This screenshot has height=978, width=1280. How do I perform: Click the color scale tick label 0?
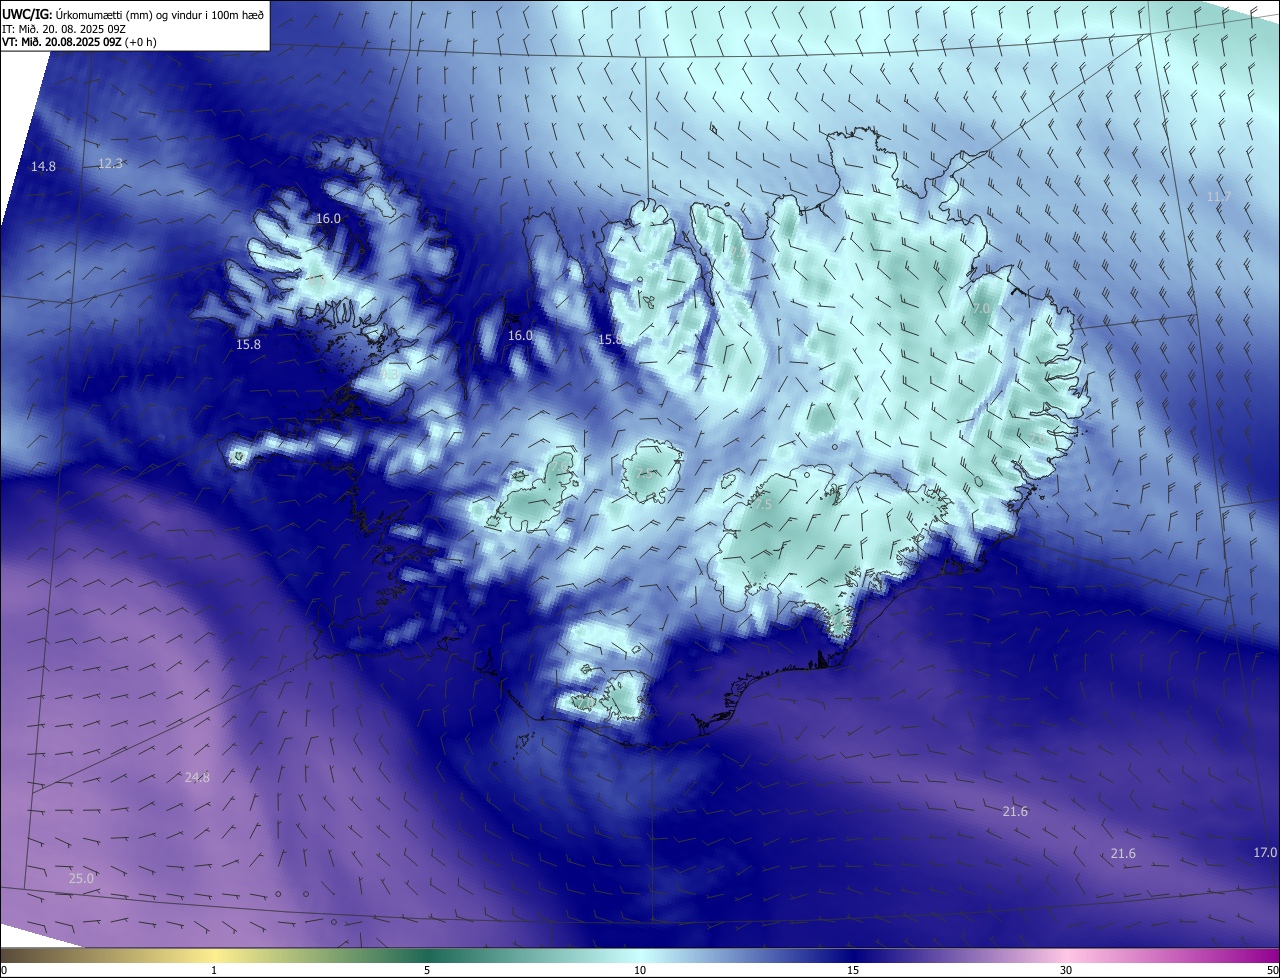(x=4, y=970)
